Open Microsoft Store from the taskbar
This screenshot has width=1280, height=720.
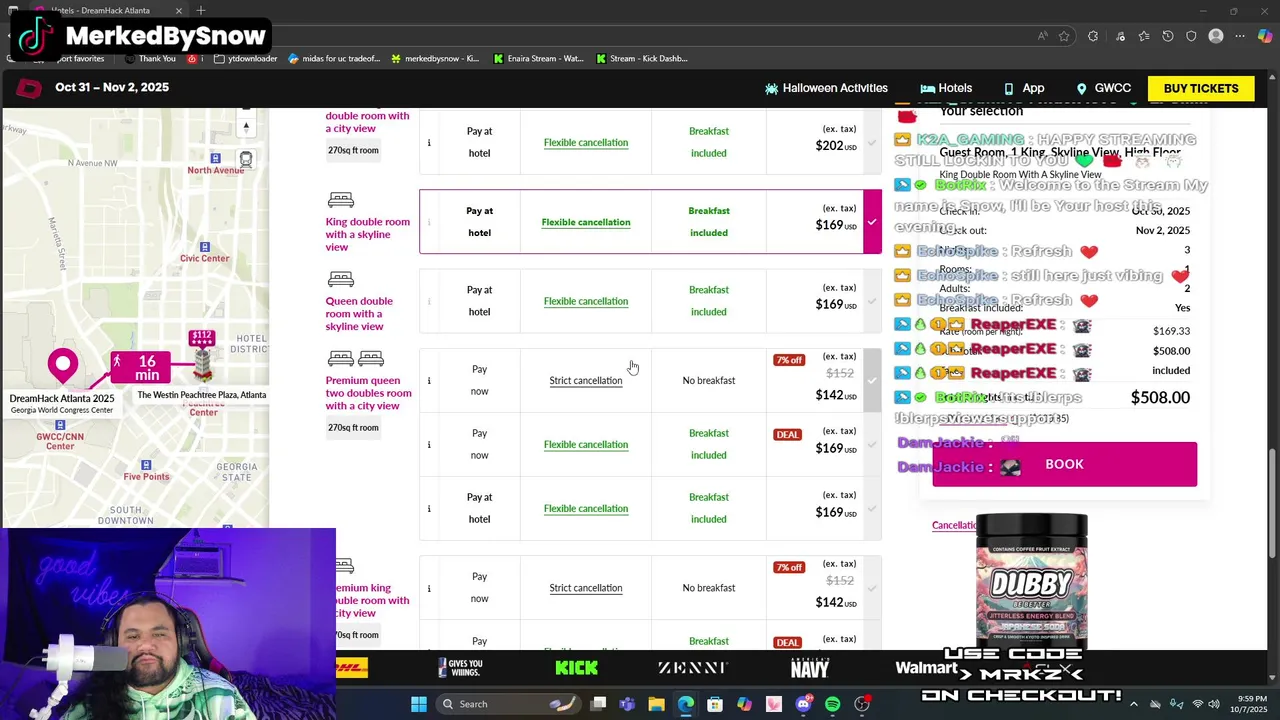pos(715,704)
